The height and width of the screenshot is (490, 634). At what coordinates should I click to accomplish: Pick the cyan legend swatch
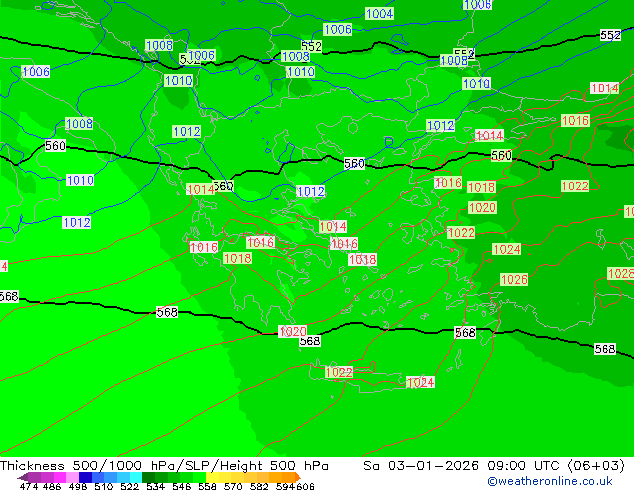click(136, 477)
